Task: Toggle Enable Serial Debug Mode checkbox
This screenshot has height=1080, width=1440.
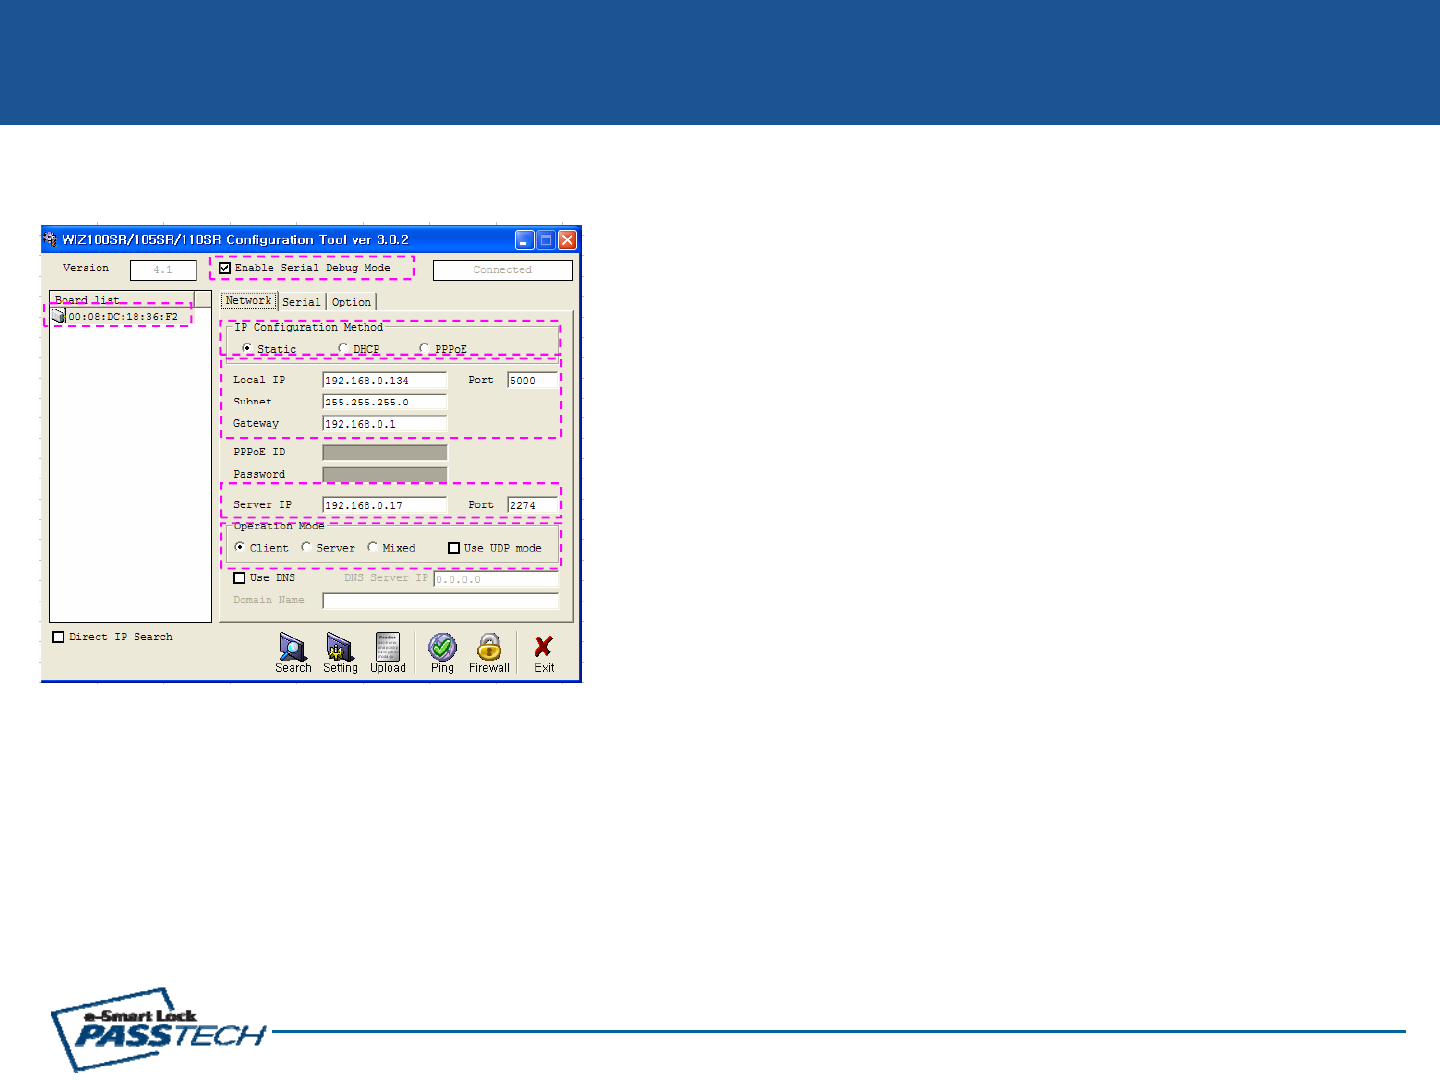Action: pos(225,268)
